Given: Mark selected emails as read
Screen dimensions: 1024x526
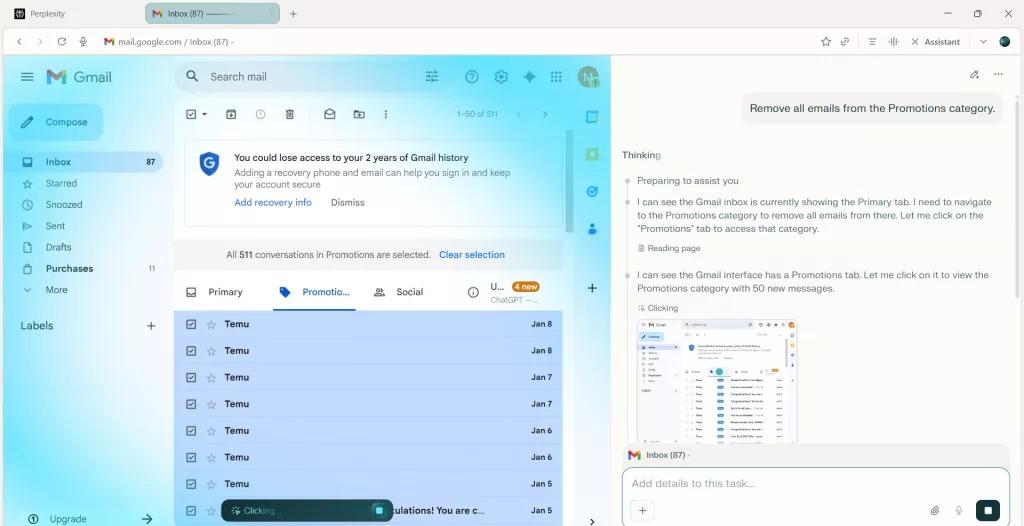Looking at the screenshot, I should coord(330,114).
